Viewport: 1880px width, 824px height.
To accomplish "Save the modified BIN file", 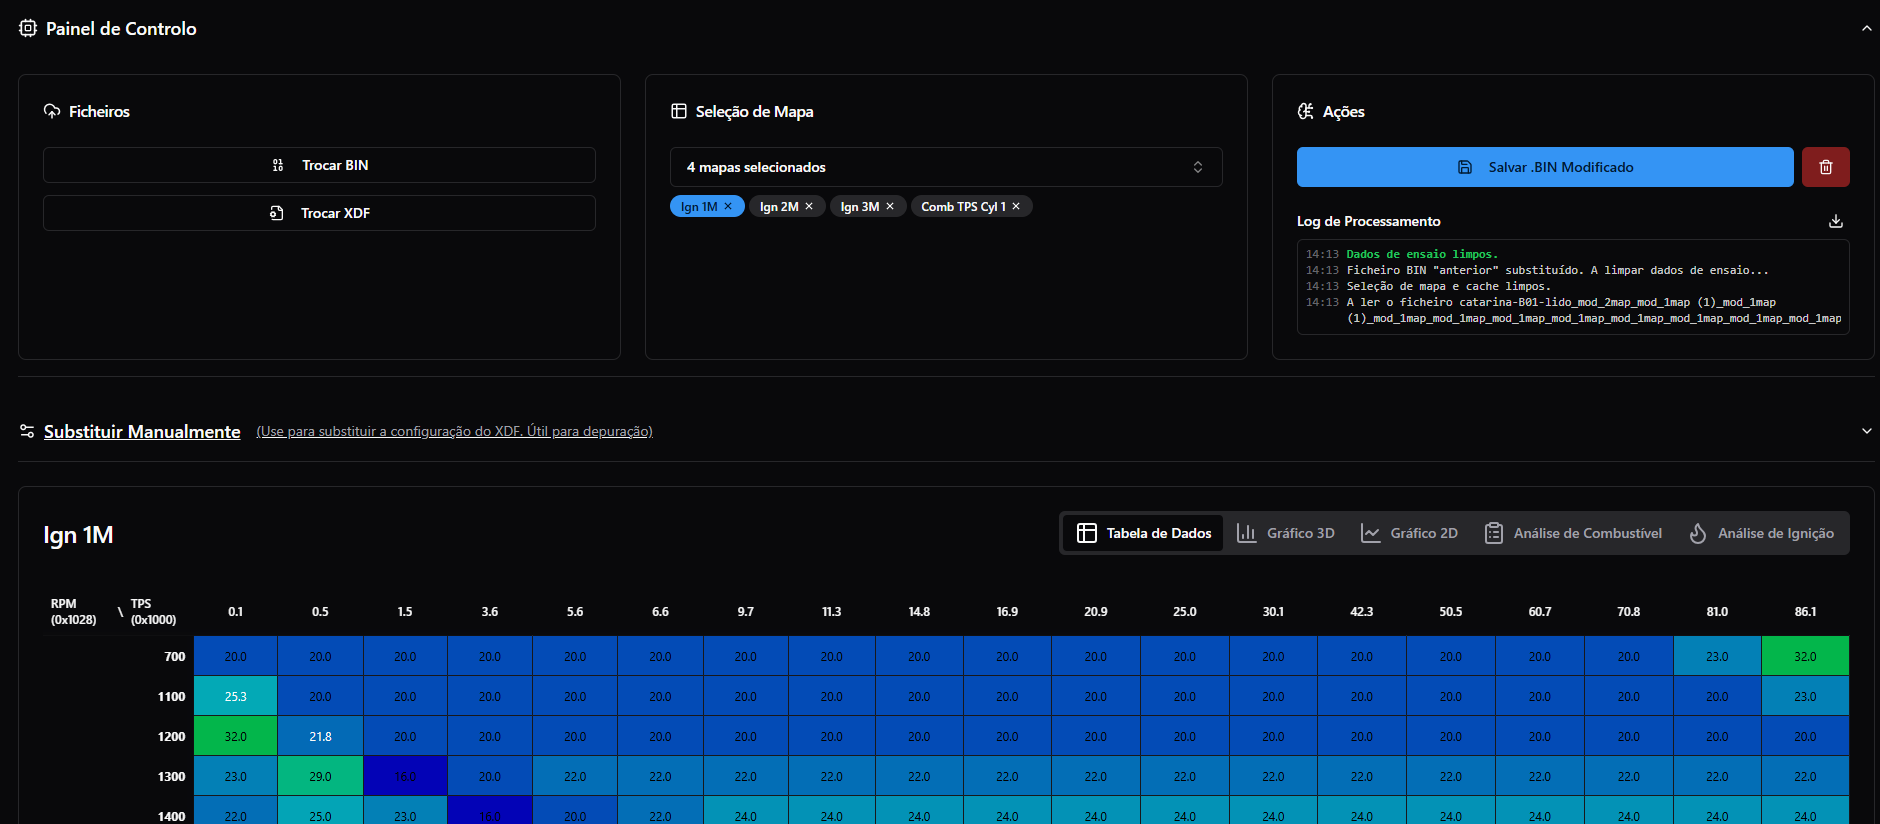I will click(x=1544, y=167).
